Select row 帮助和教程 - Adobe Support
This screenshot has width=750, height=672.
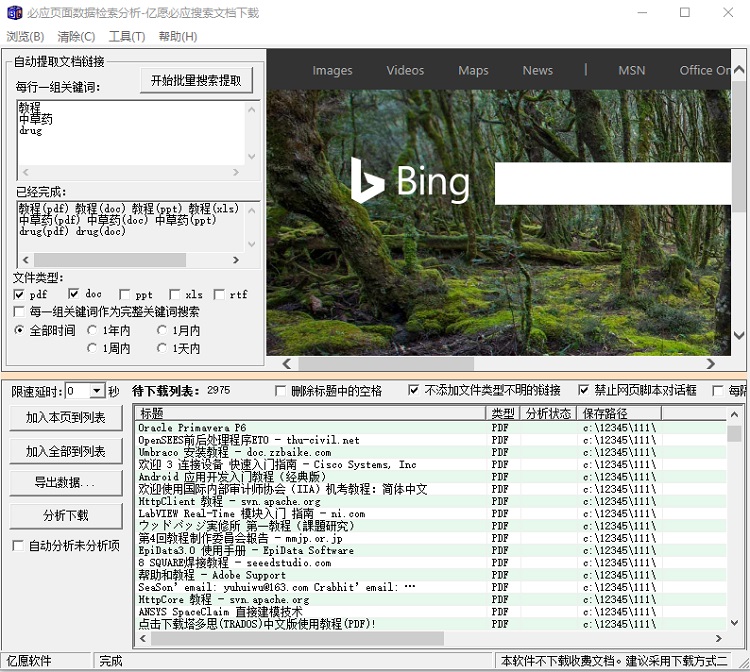(x=430, y=575)
